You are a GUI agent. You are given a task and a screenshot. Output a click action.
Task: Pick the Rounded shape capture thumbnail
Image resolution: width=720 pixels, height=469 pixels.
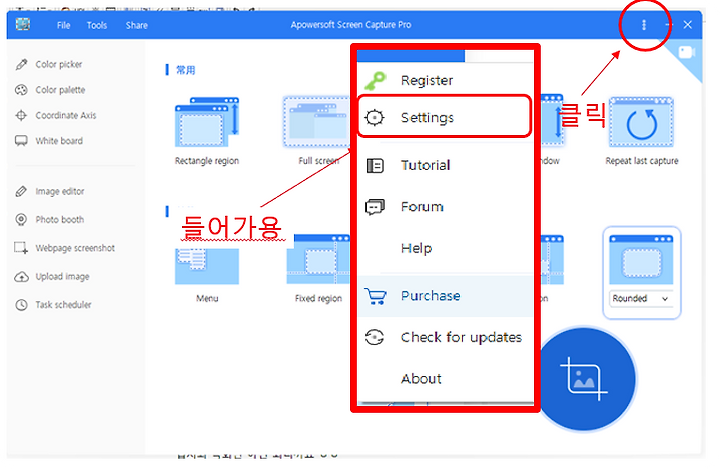click(641, 260)
